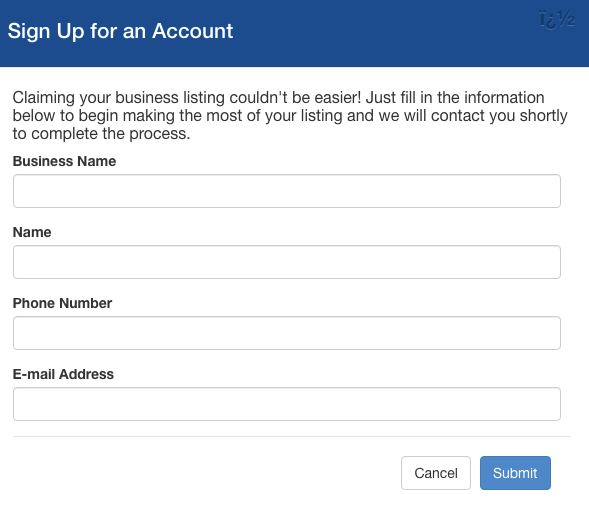Click the divider line above the buttons
Image resolution: width=589 pixels, height=522 pixels.
click(292, 436)
